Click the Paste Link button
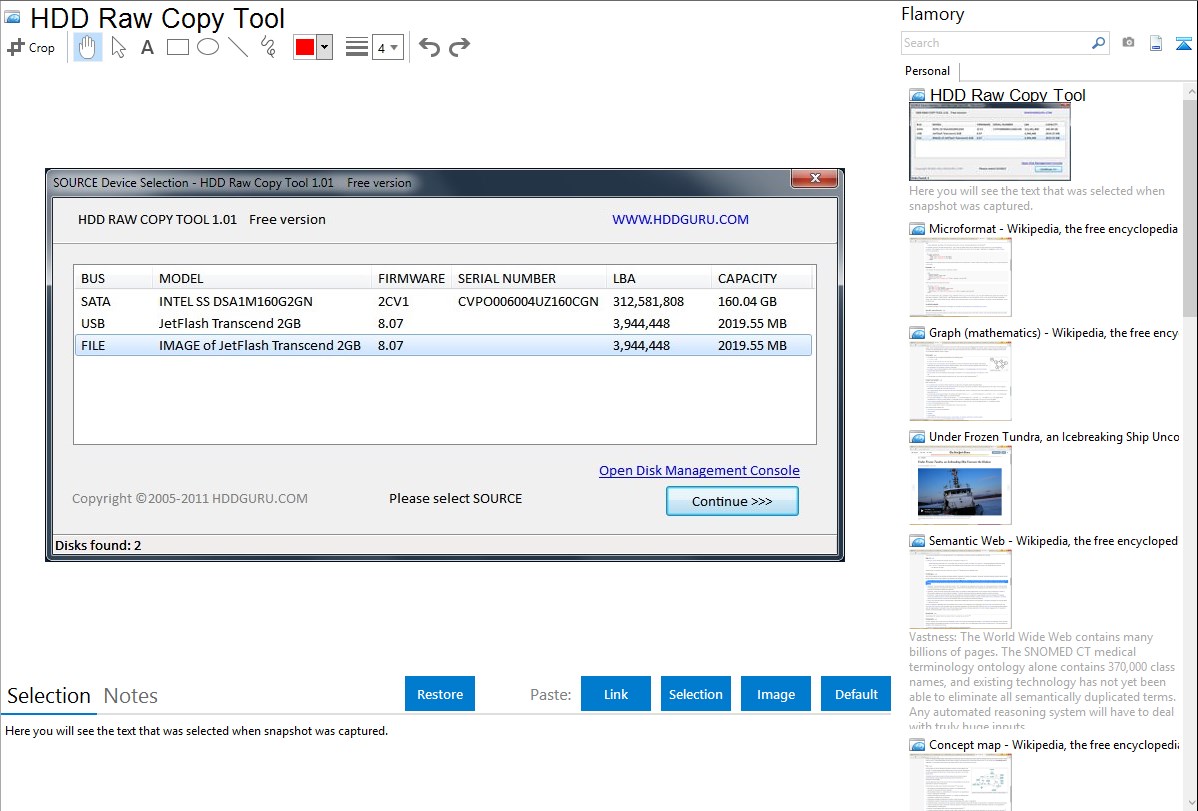1198x811 pixels. tap(616, 694)
